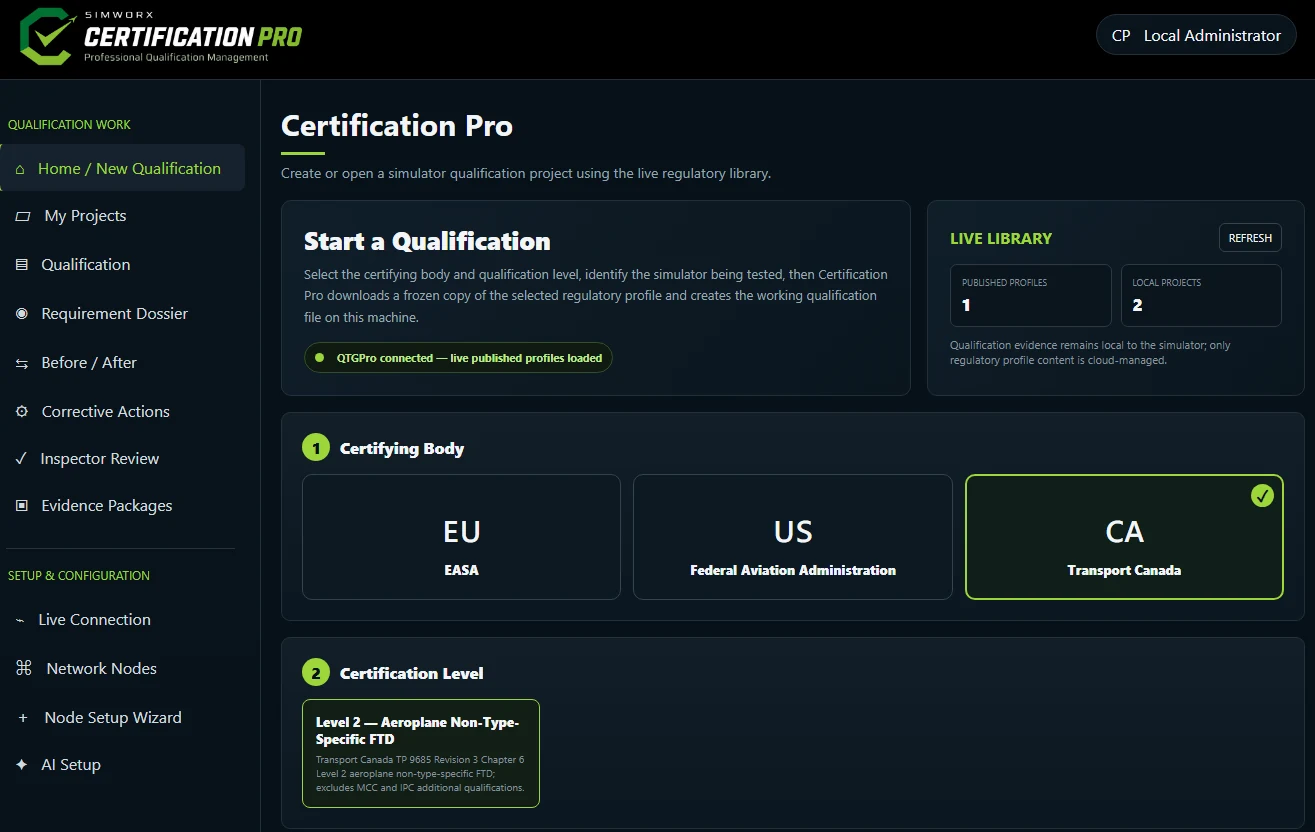Refresh the Live Library
This screenshot has width=1315, height=832.
[x=1250, y=238]
